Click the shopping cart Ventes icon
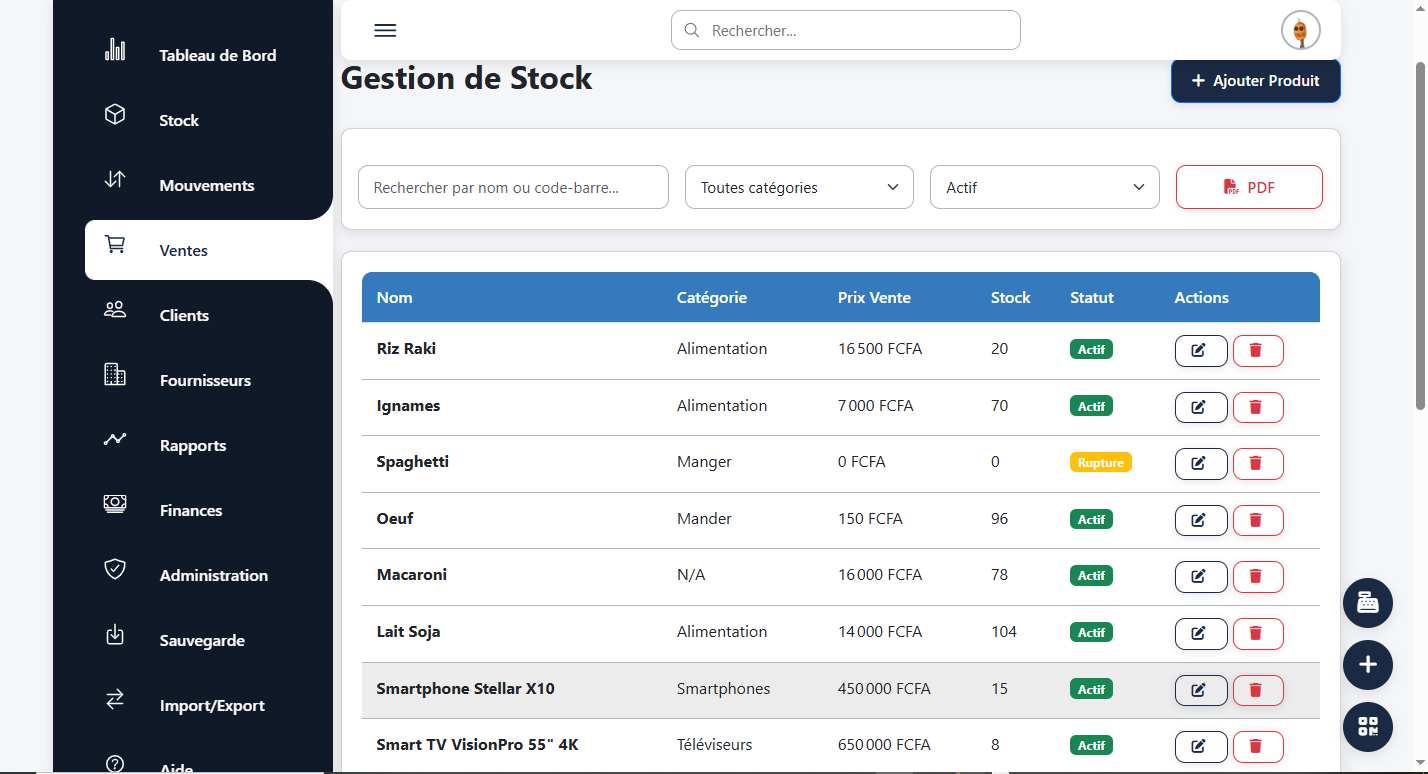The height and width of the screenshot is (774, 1428). coord(115,244)
